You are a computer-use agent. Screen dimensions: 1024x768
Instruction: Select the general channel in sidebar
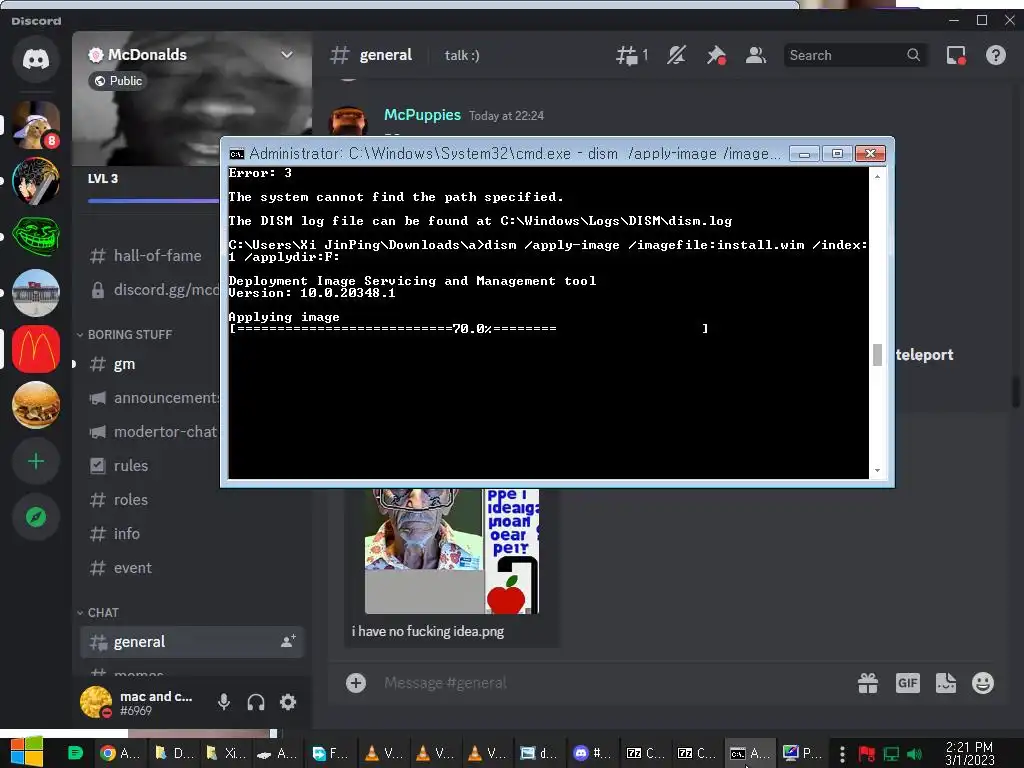191,642
